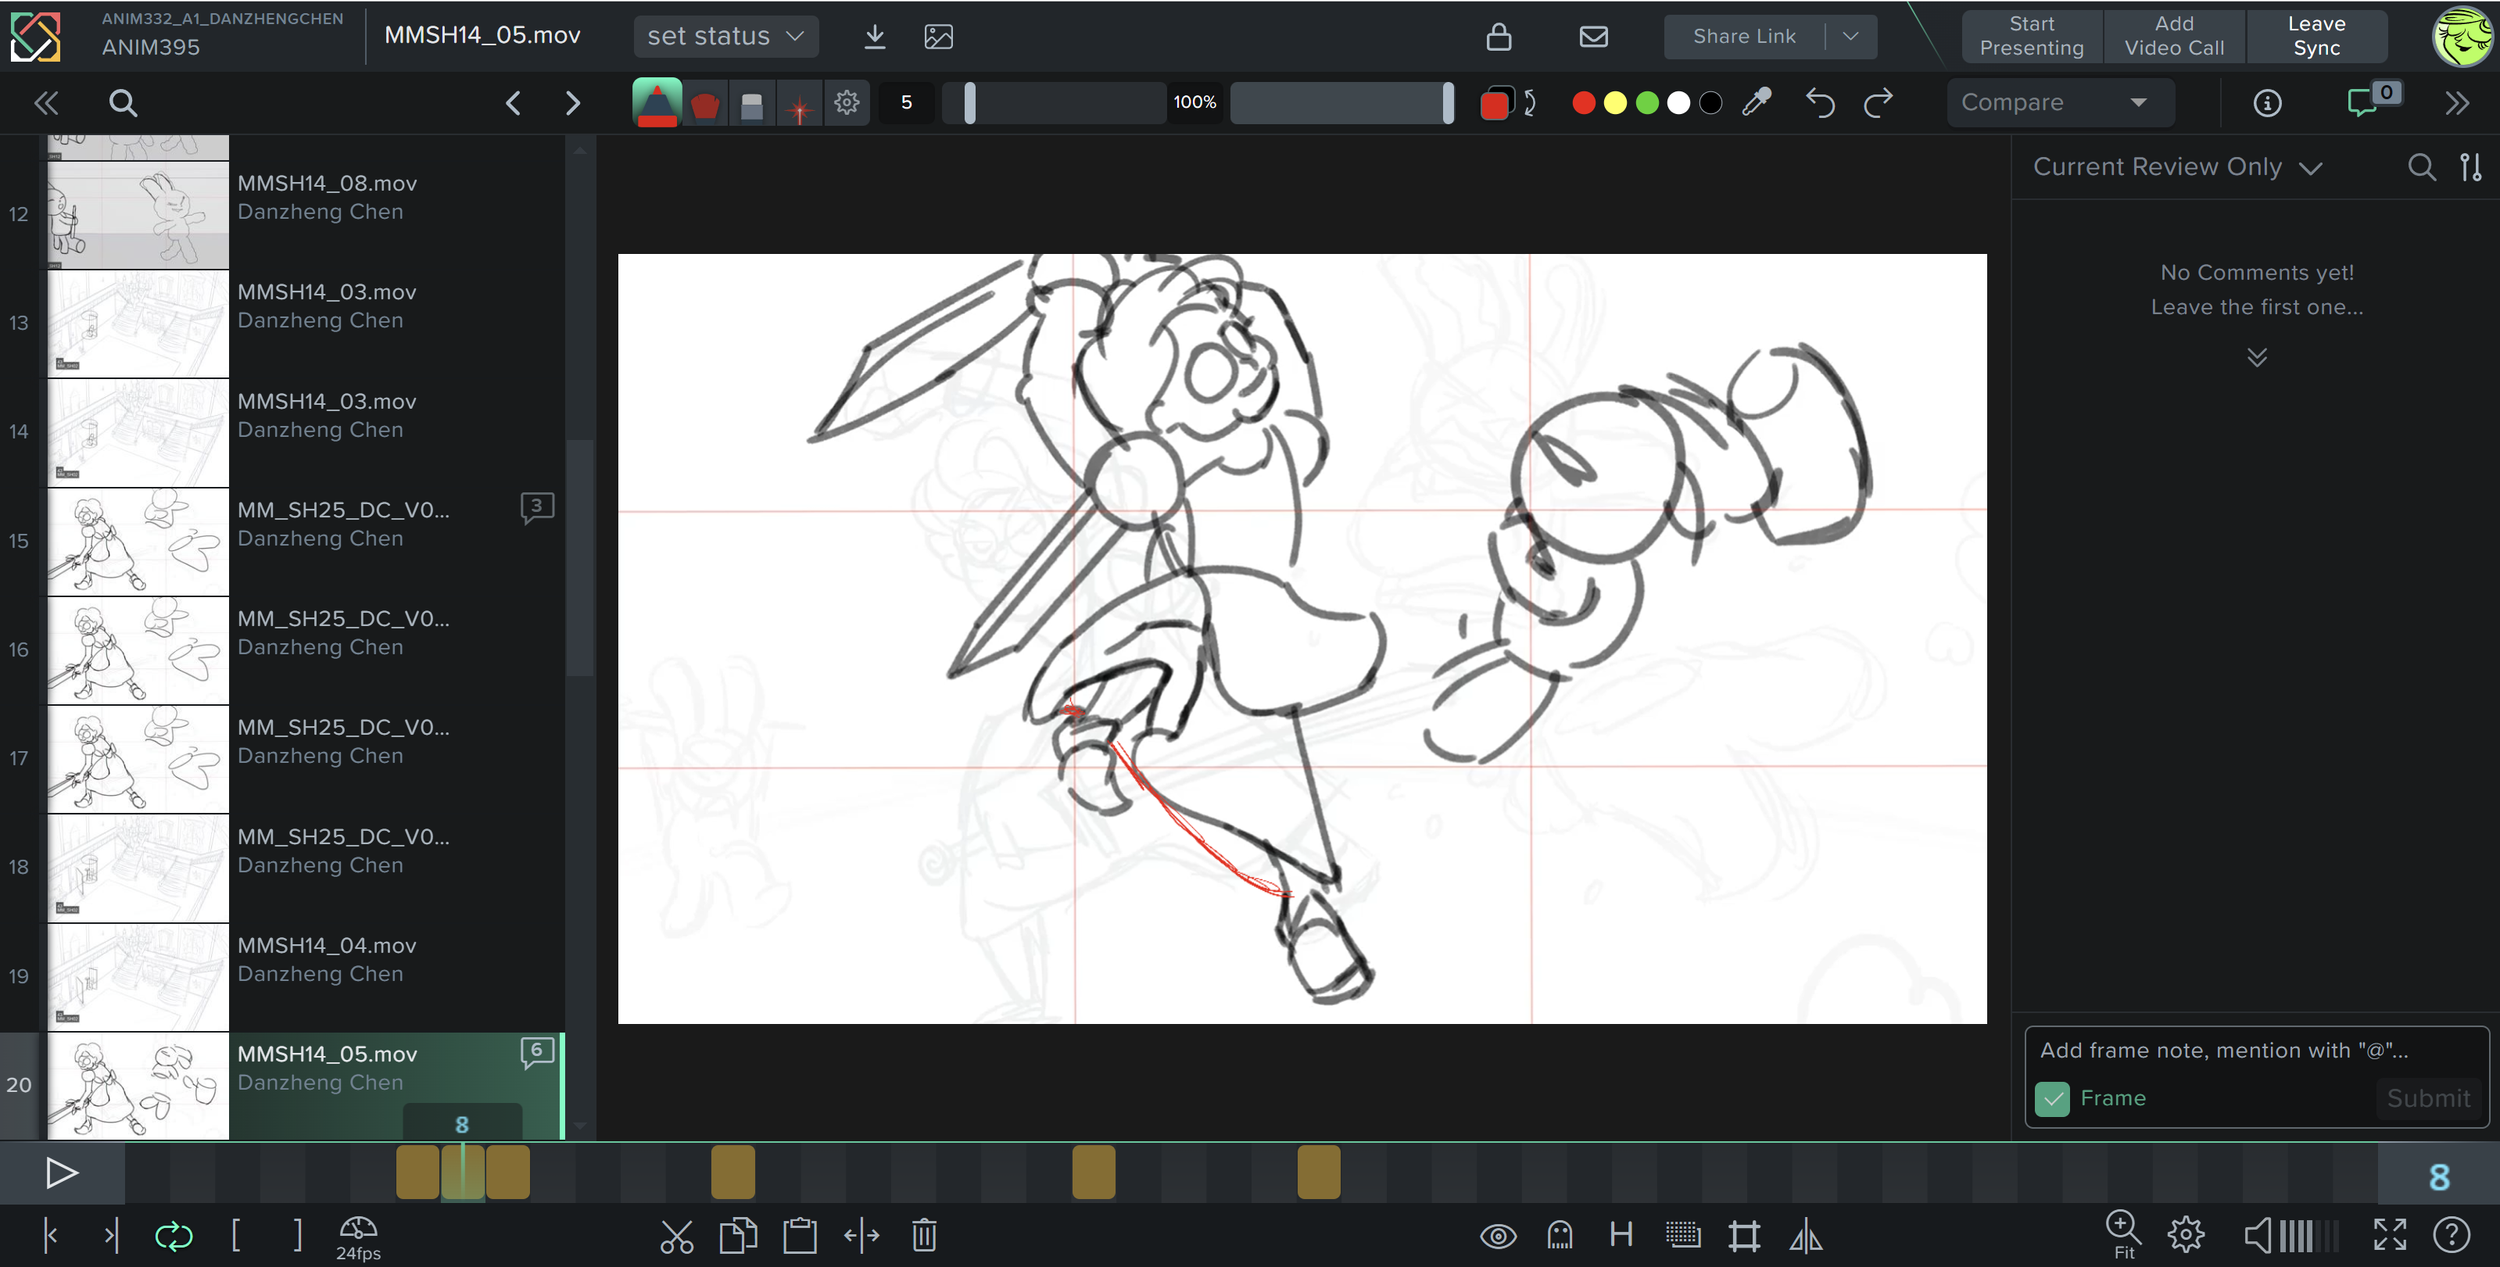Open the set status dropdown
Image resolution: width=2500 pixels, height=1267 pixels.
tap(726, 36)
